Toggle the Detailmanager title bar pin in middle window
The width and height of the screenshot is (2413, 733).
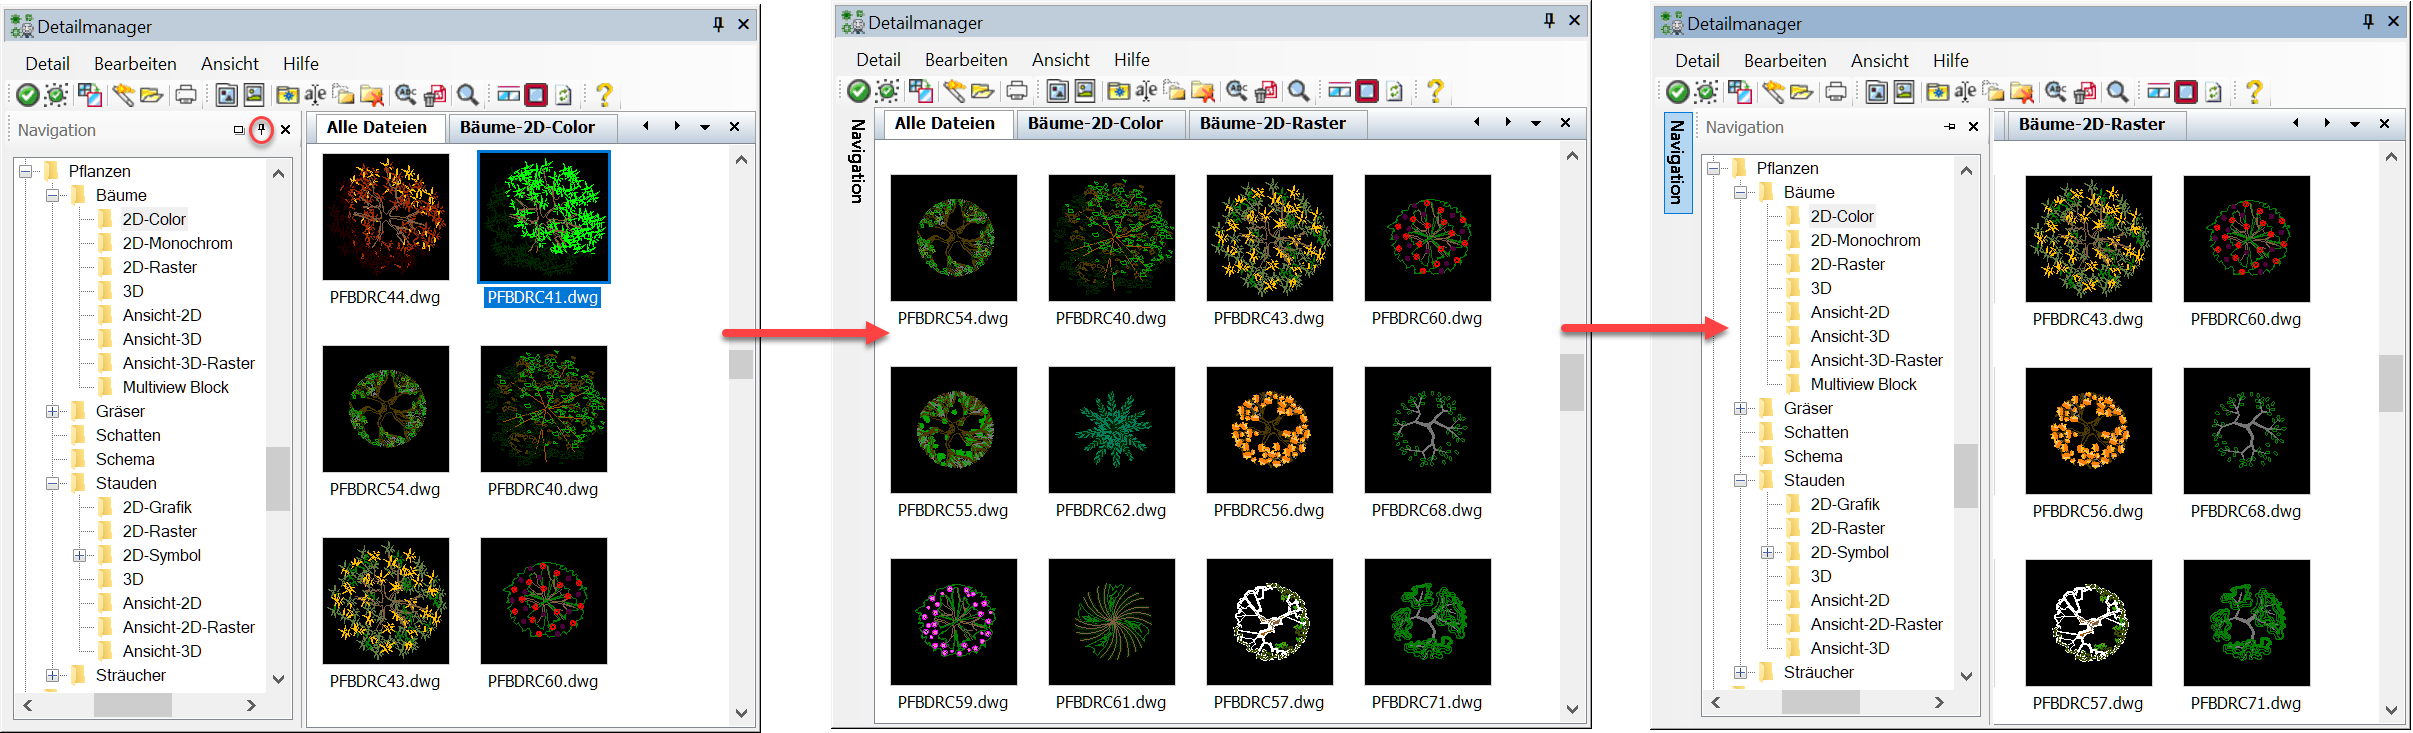[x=1549, y=21]
